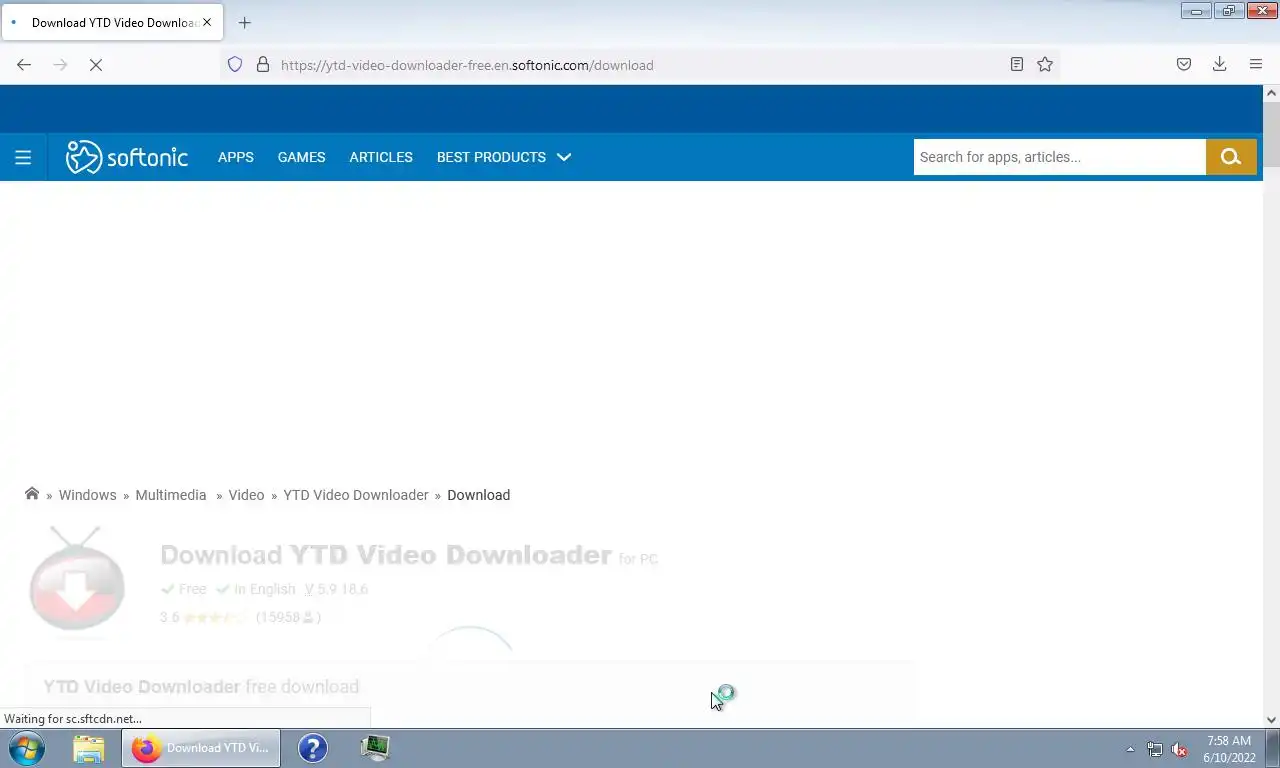Click the Search for apps input field
Image resolution: width=1280 pixels, height=768 pixels.
pyautogui.click(x=1060, y=157)
